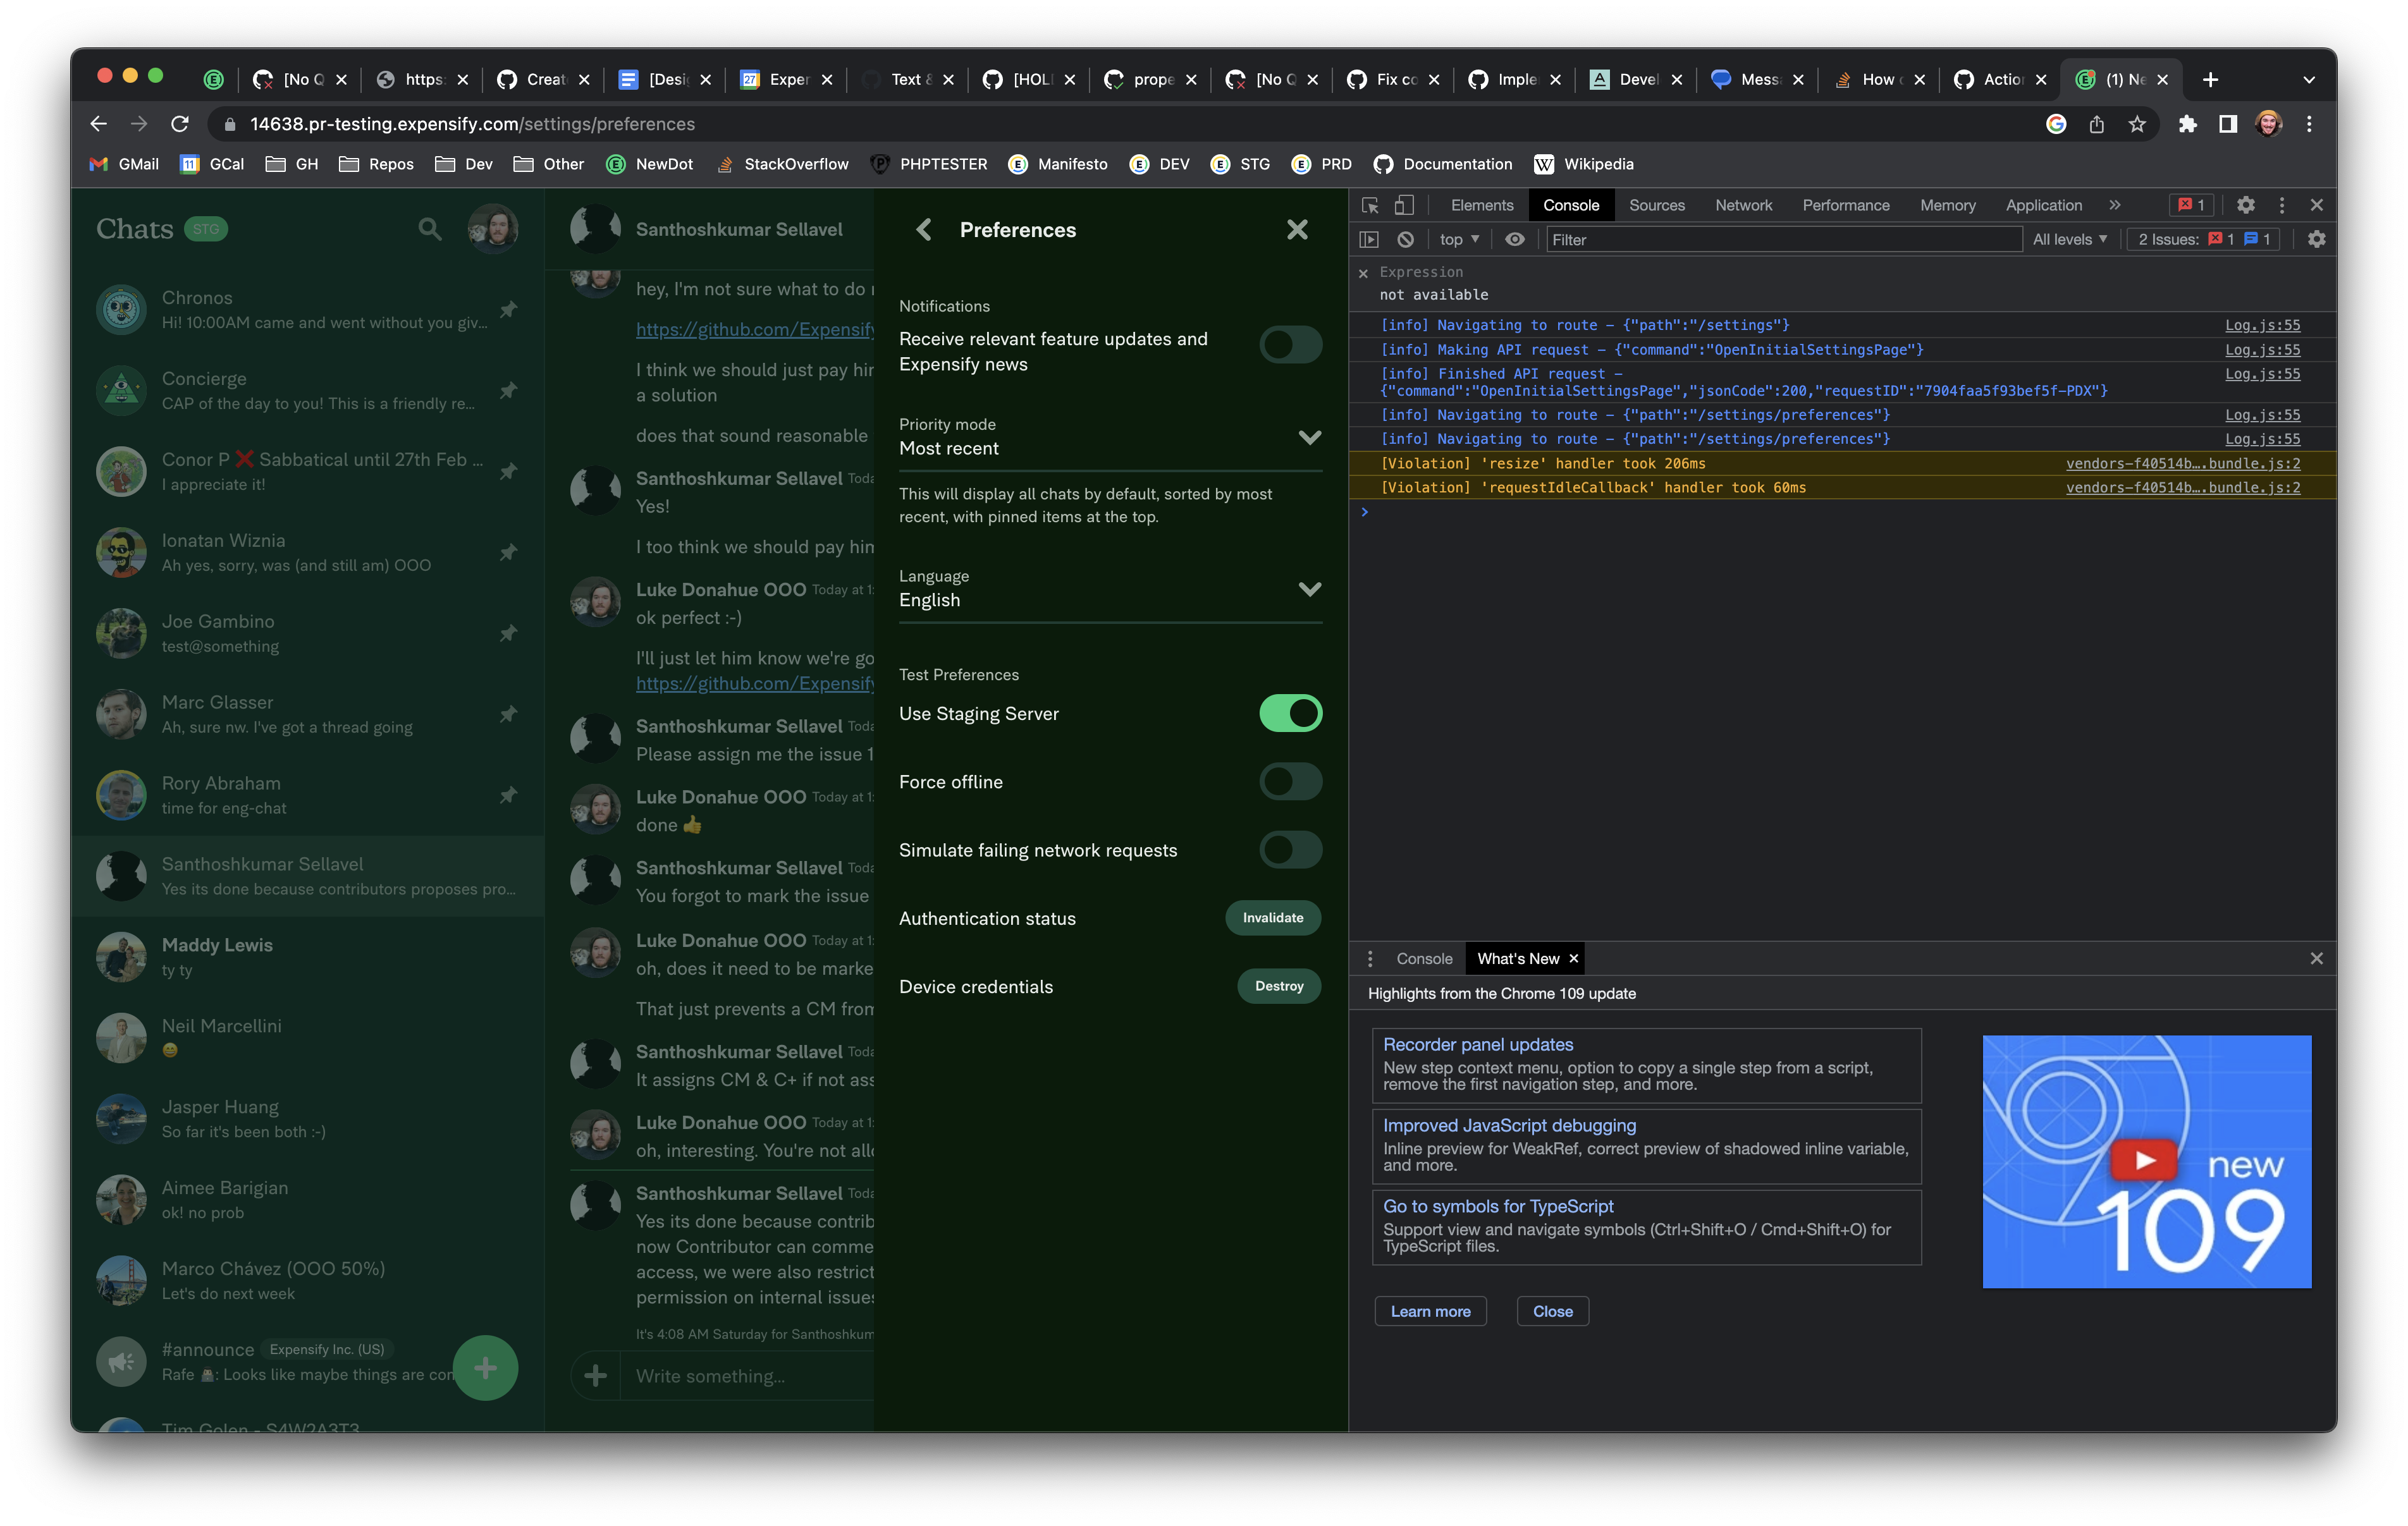Image resolution: width=2408 pixels, height=1526 pixels.
Task: Enable the feature updates notifications toggle
Action: point(1290,345)
